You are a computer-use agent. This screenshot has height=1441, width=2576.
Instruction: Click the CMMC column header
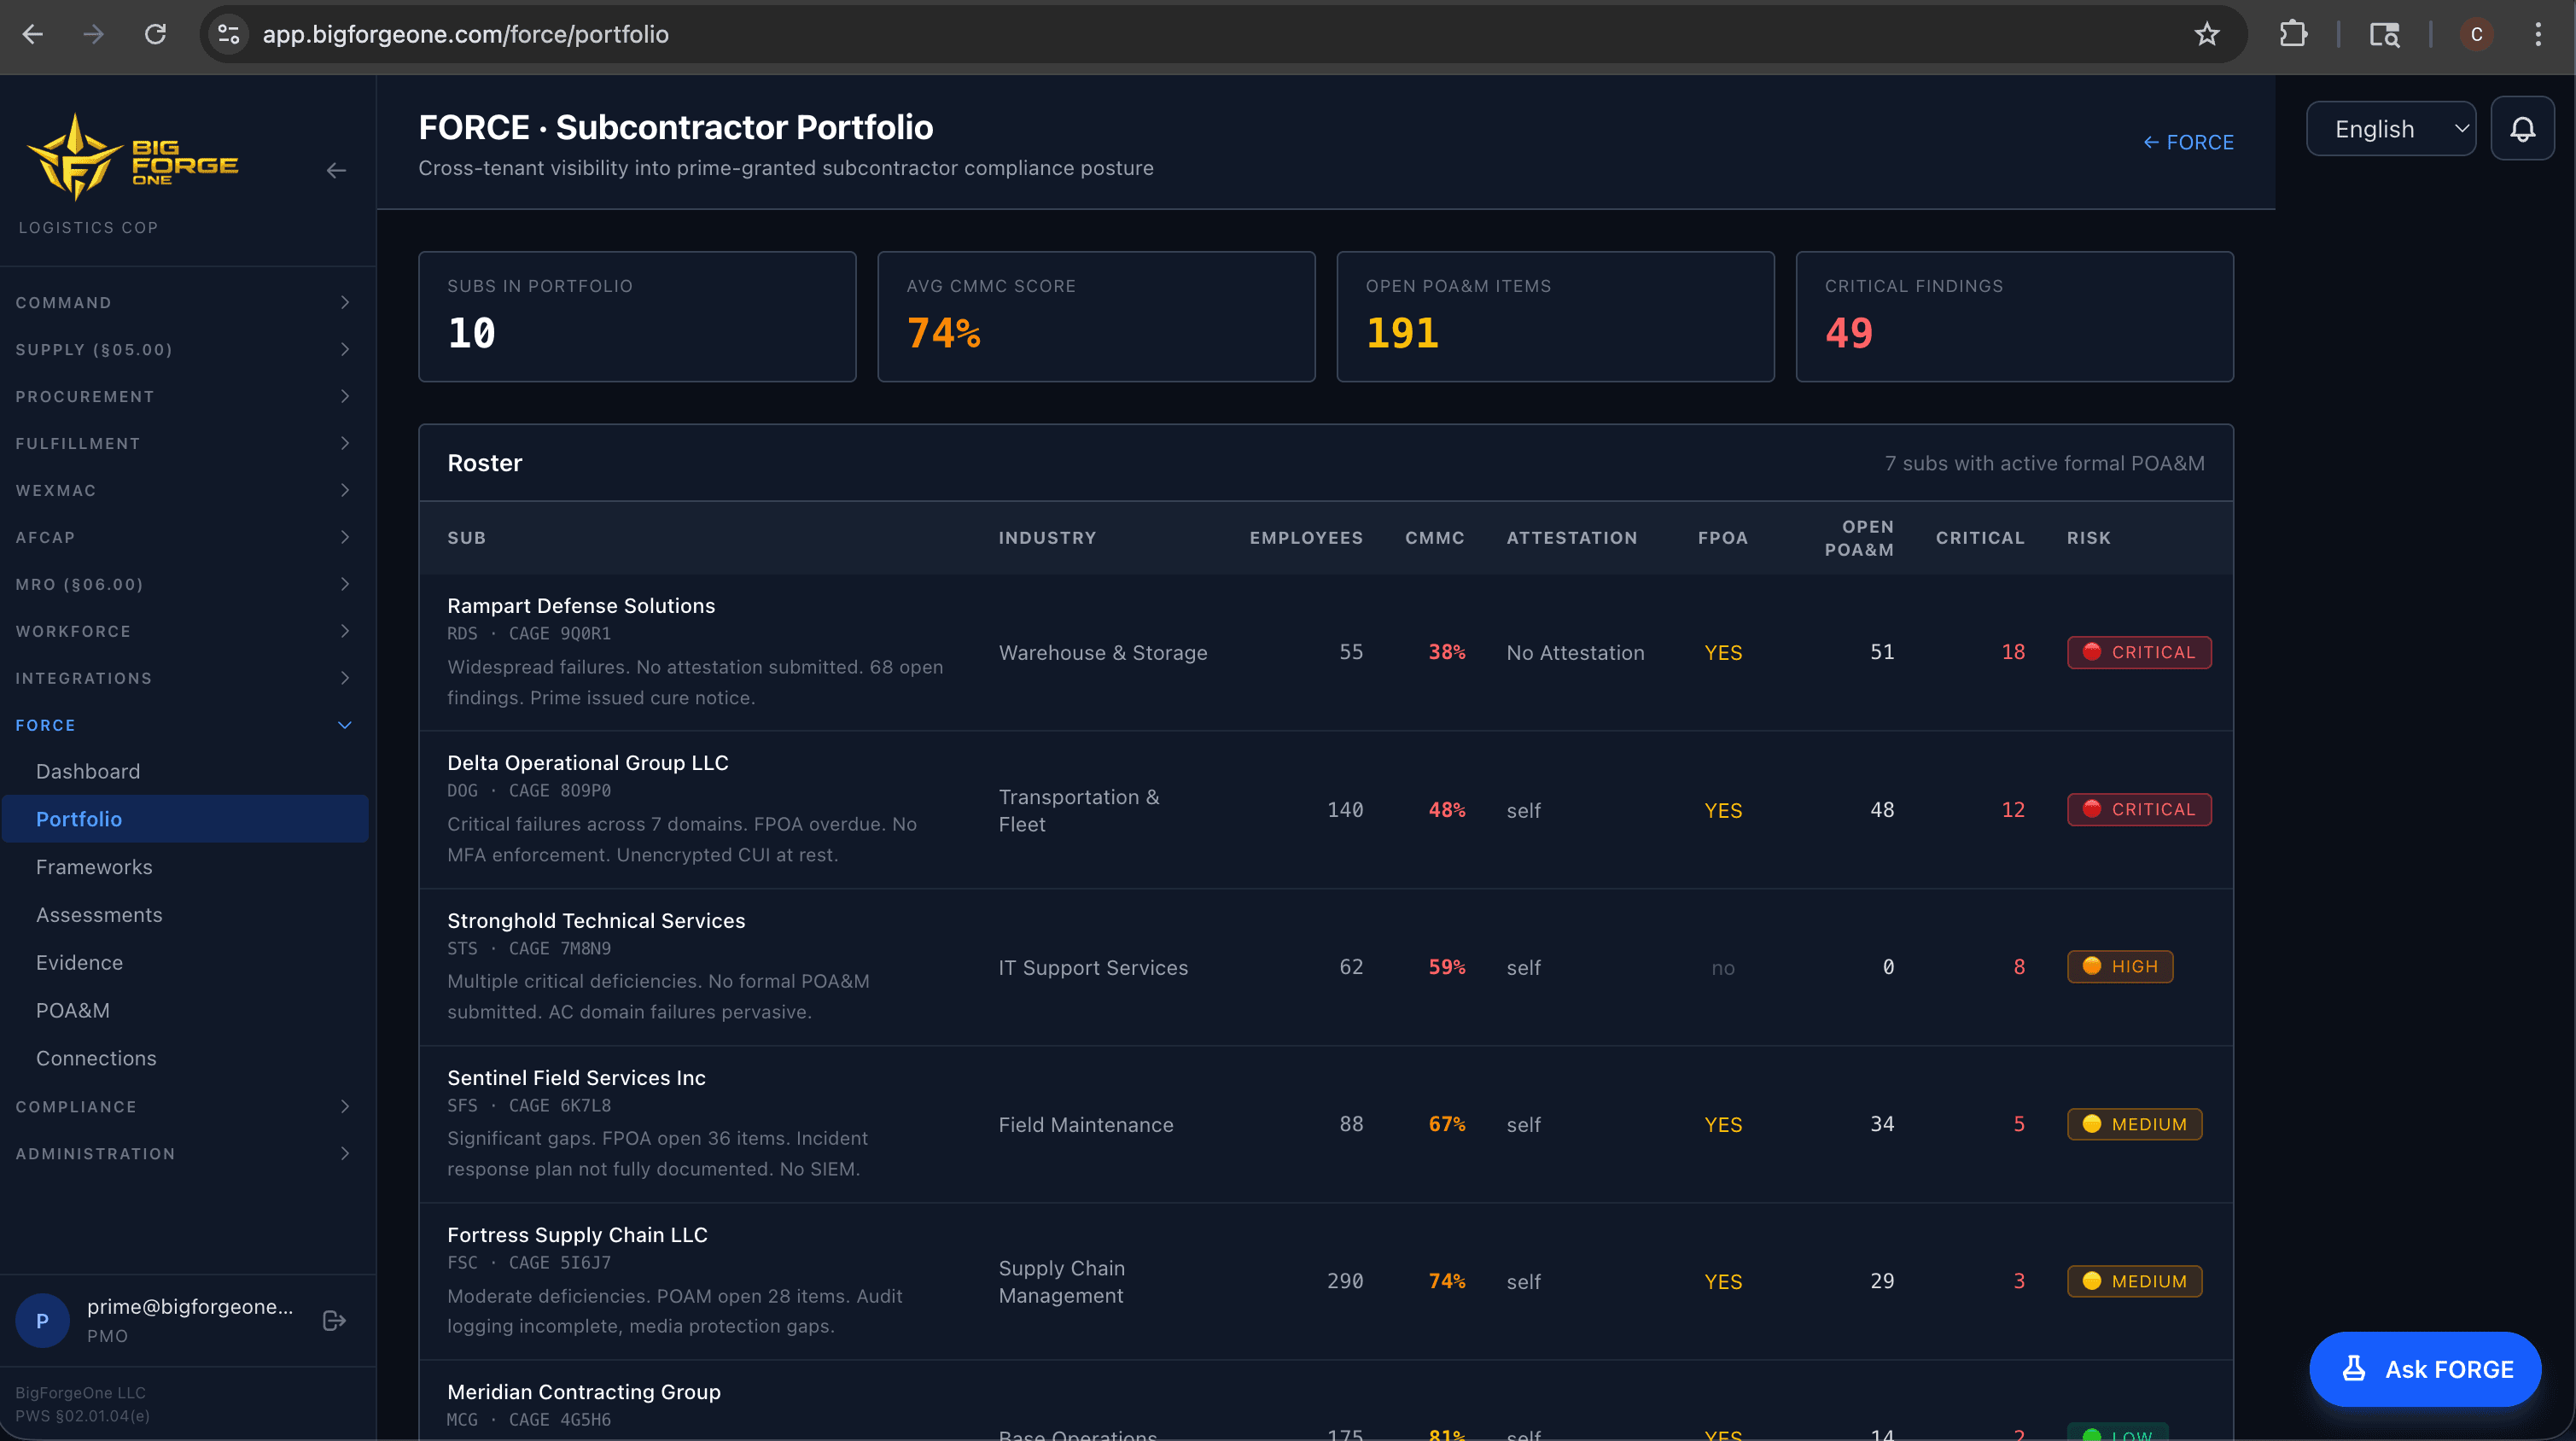(1435, 538)
